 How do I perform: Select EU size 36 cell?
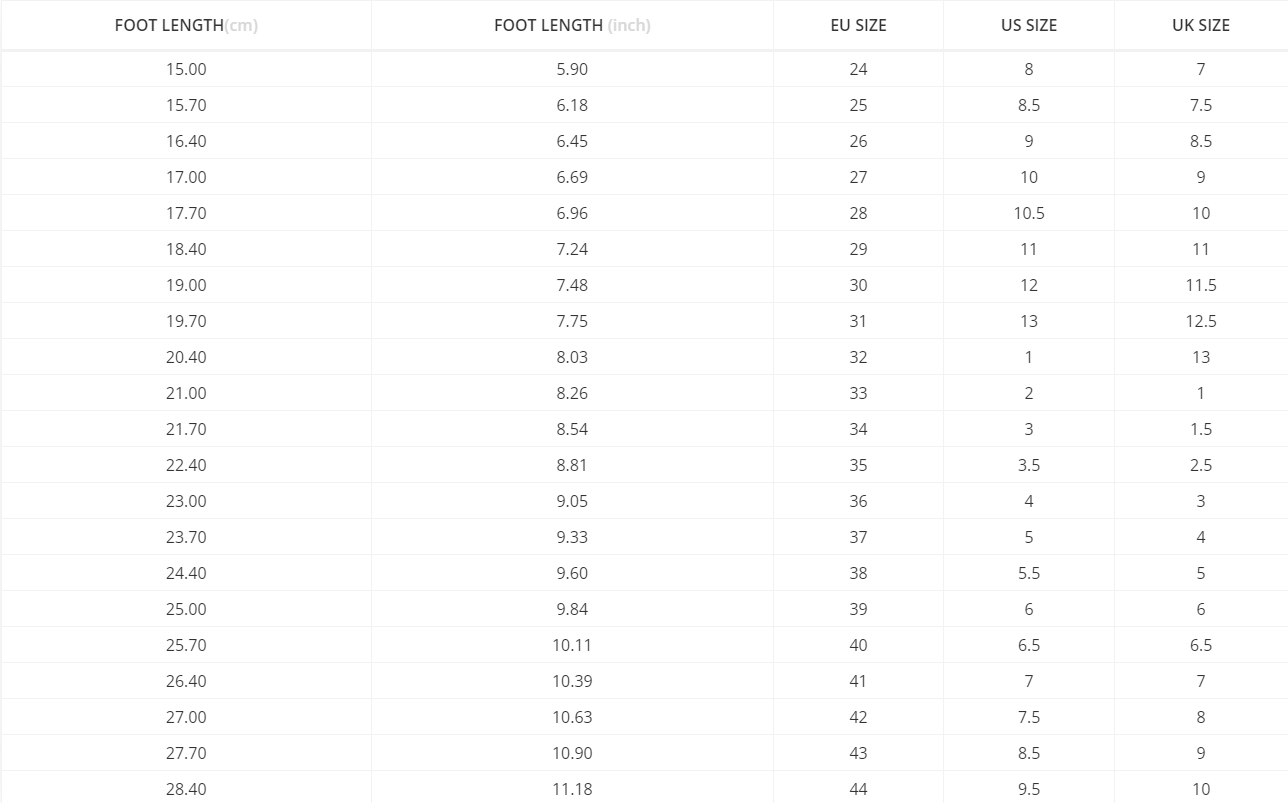pos(858,501)
